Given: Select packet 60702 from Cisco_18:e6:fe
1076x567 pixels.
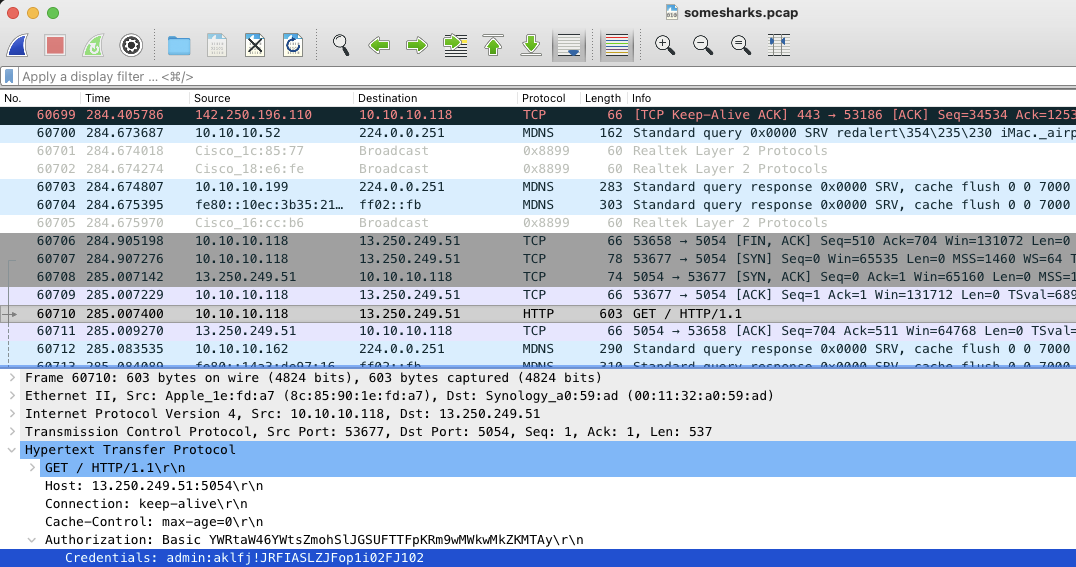Looking at the screenshot, I should (538, 169).
